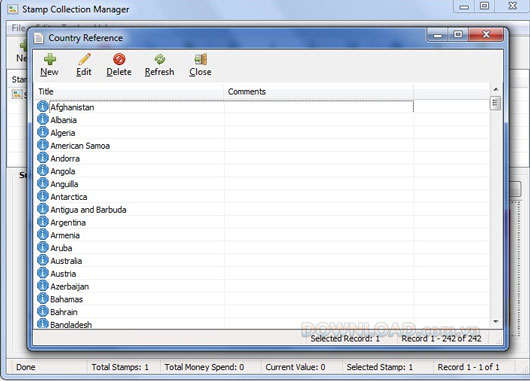Click 'Total Stamps: 1' in main status bar
The image size is (530, 381).
(120, 367)
